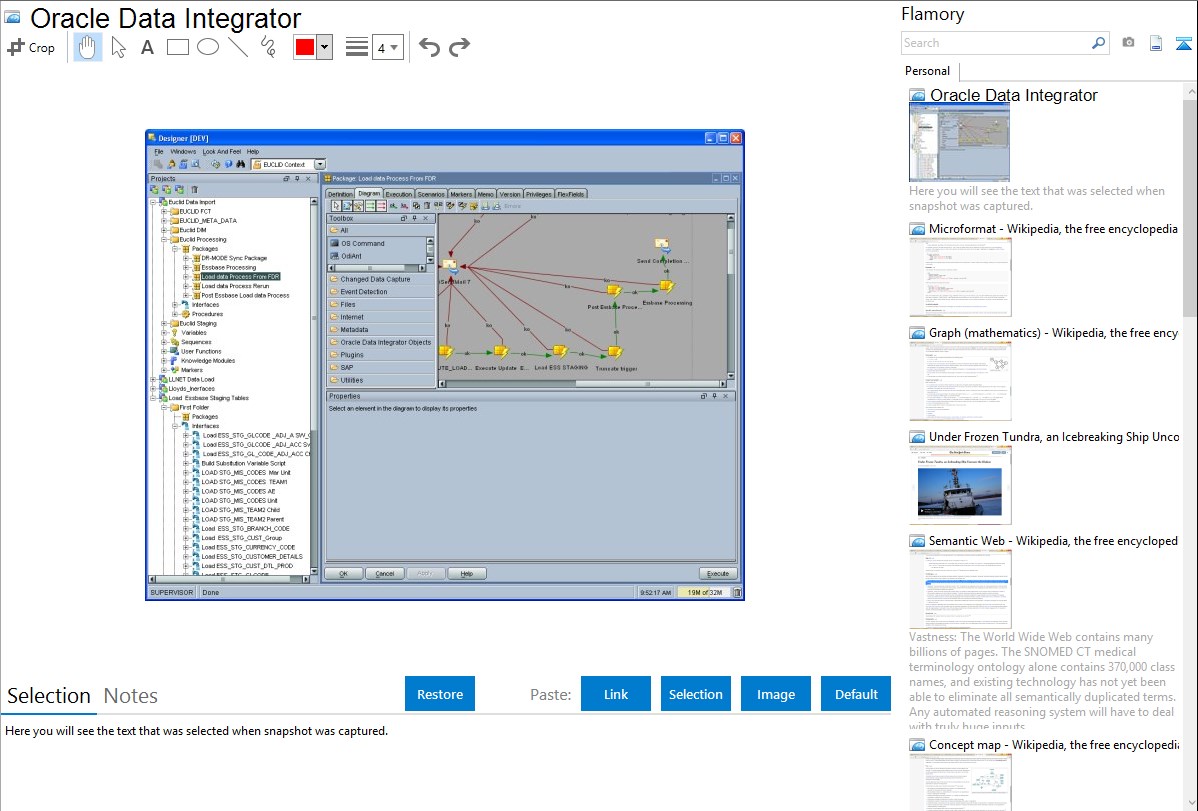Screen dimensions: 1198x811
Task: Click the line thickness icon
Action: [x=357, y=47]
